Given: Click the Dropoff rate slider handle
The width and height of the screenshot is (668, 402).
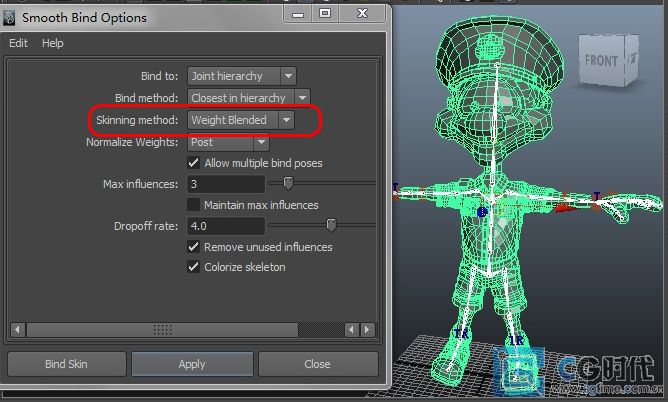Looking at the screenshot, I should (x=331, y=225).
